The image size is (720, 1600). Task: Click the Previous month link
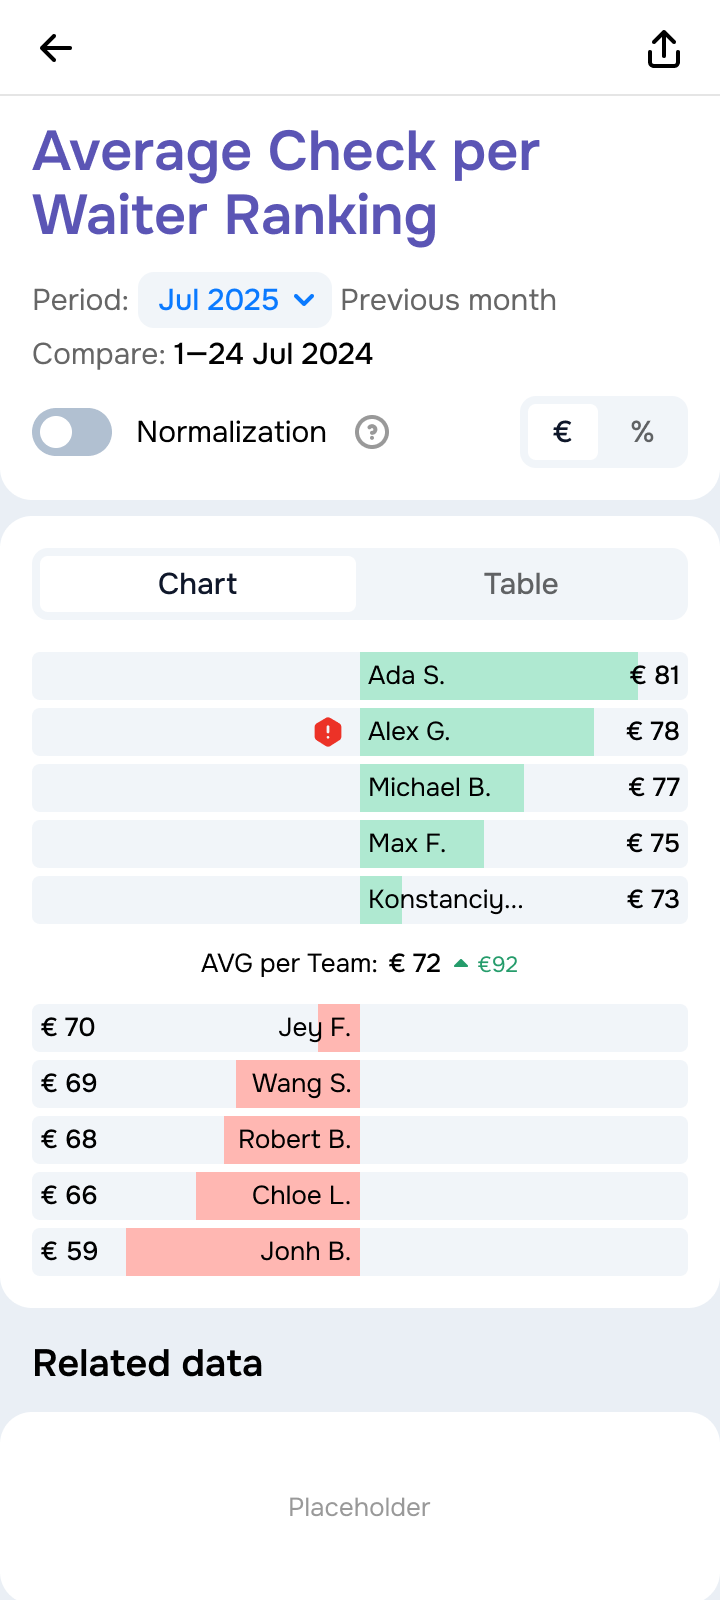pyautogui.click(x=448, y=300)
